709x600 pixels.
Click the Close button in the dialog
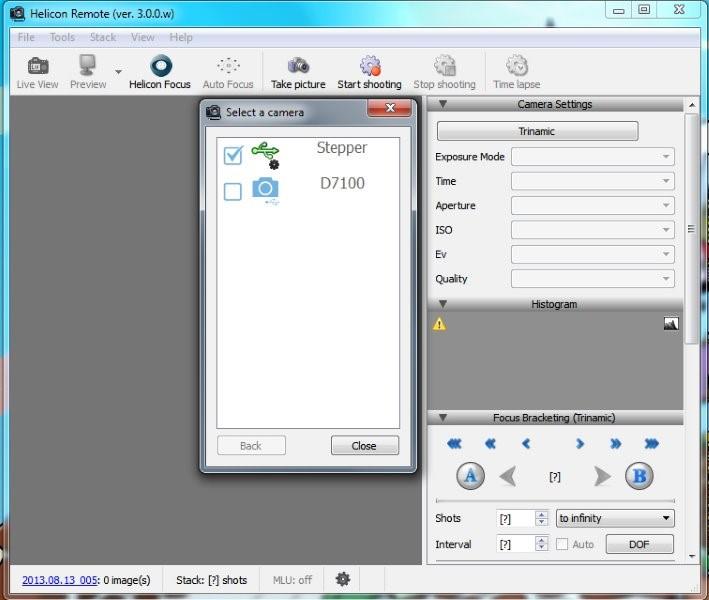pyautogui.click(x=365, y=445)
